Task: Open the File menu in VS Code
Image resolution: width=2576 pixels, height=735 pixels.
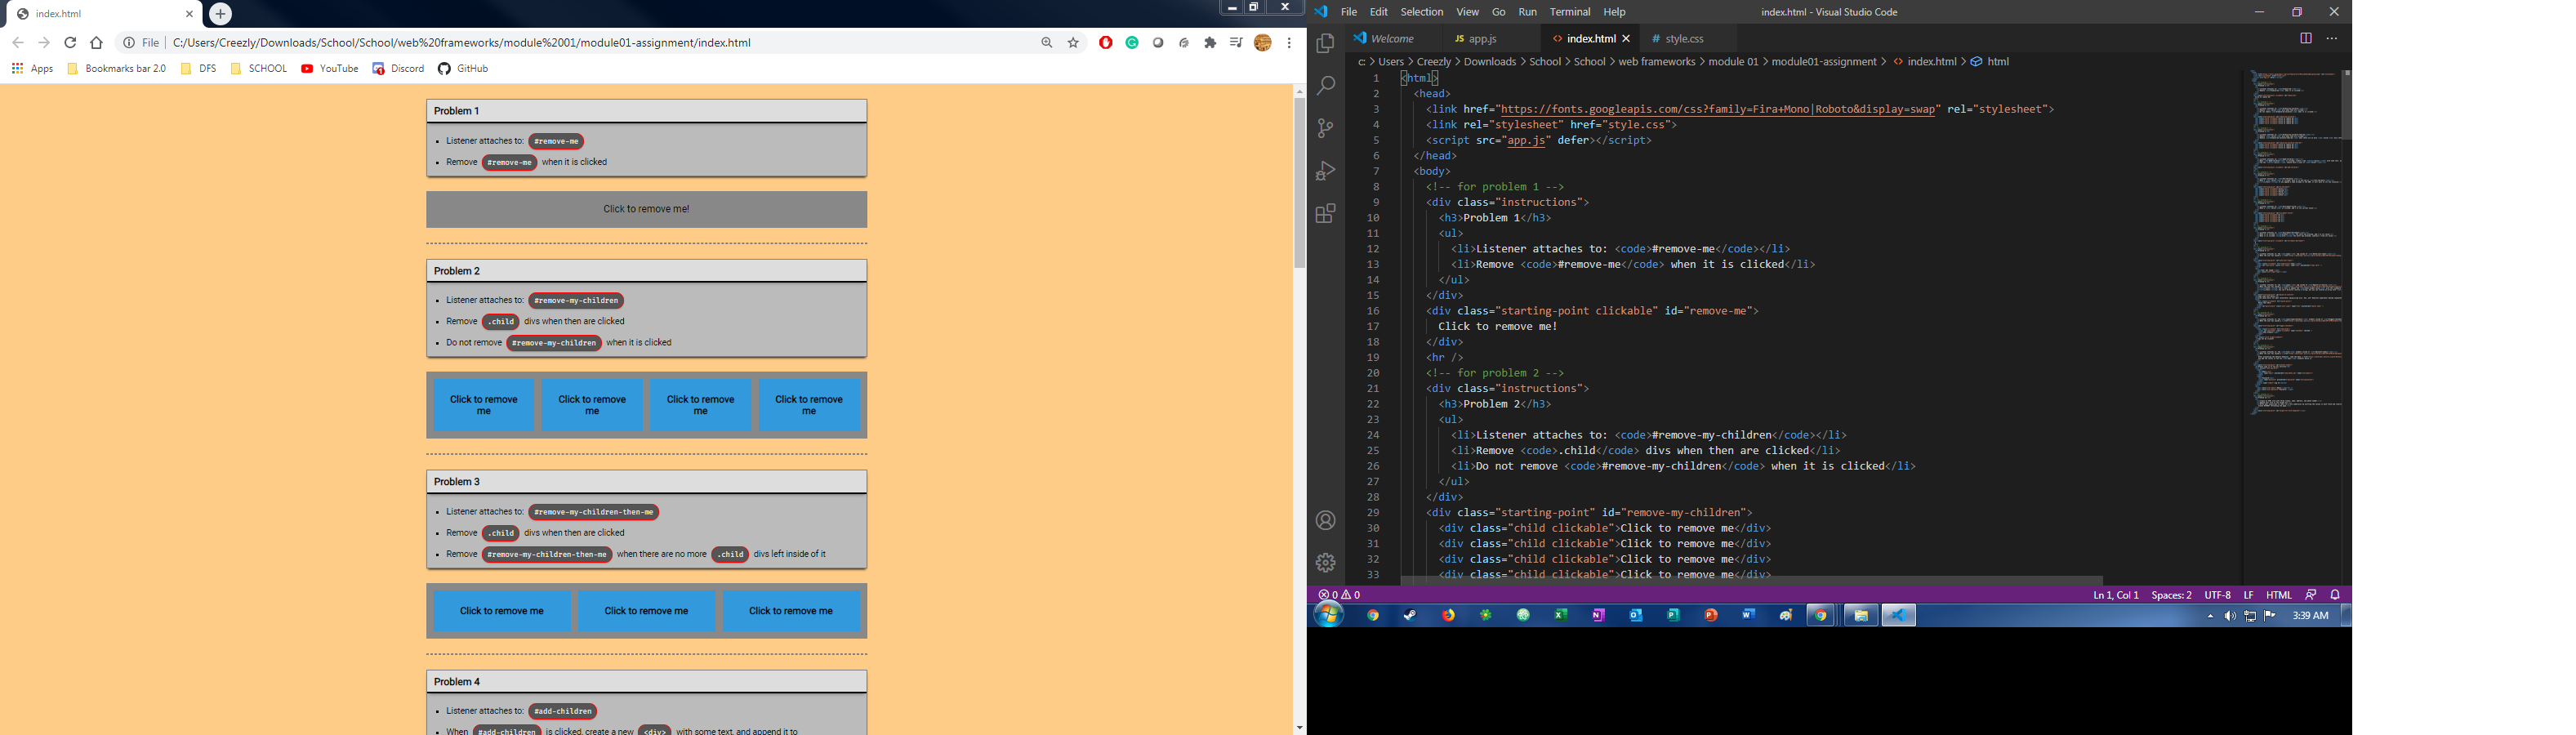Action: point(1349,12)
